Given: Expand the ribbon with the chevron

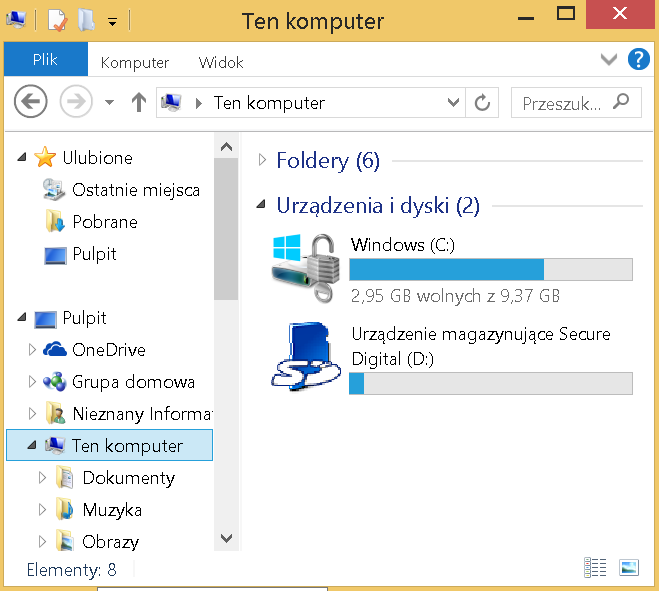Looking at the screenshot, I should [x=609, y=60].
